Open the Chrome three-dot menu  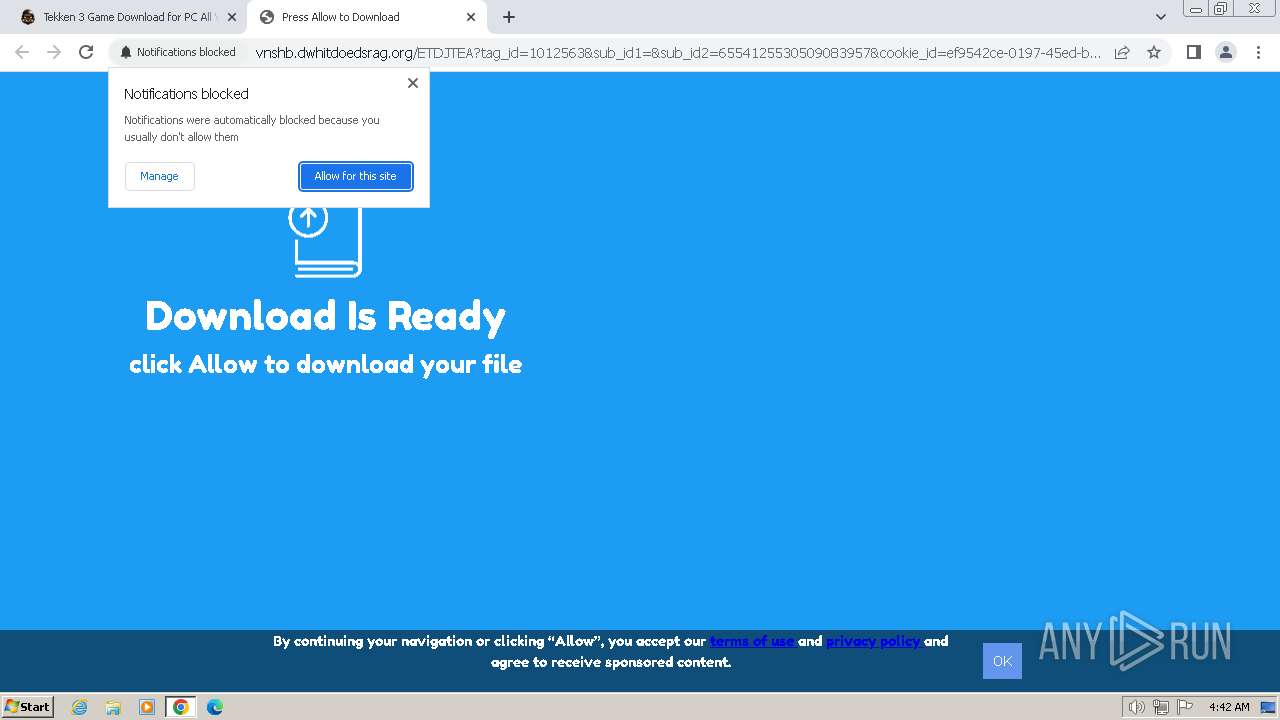pos(1258,52)
